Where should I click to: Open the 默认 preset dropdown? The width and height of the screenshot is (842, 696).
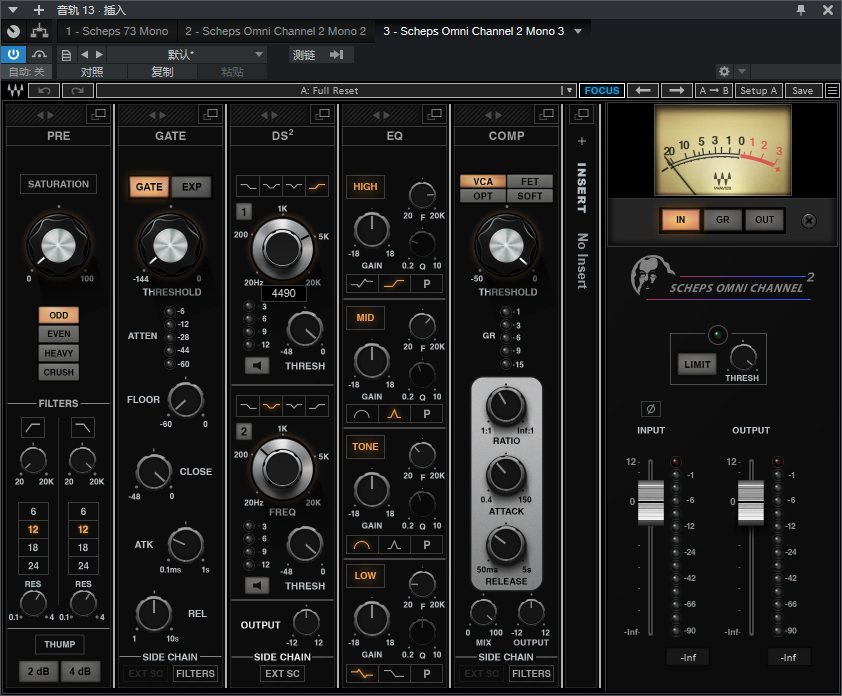click(x=186, y=54)
